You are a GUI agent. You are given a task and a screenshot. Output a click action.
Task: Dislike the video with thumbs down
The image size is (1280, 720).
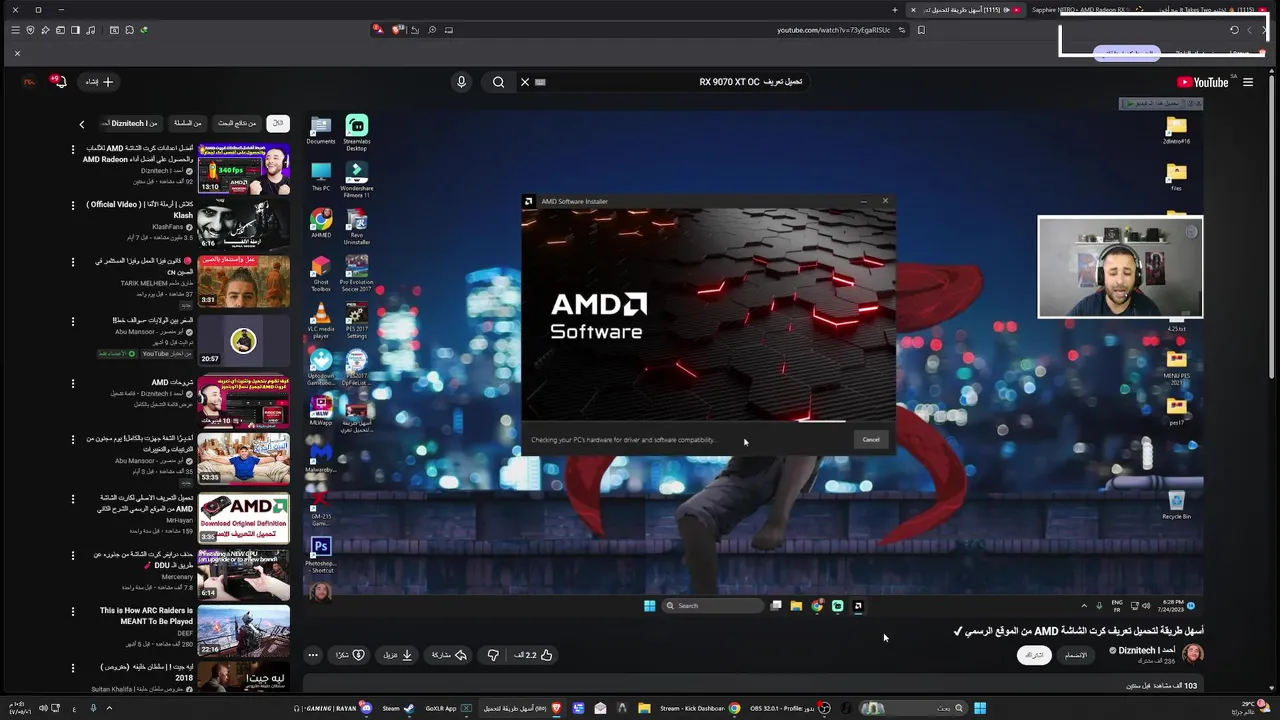[x=492, y=655]
